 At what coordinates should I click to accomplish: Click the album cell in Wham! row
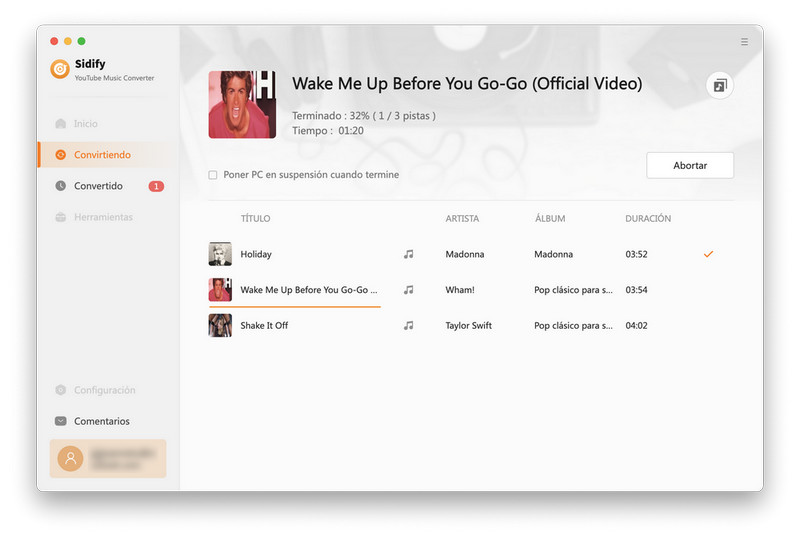pos(573,290)
